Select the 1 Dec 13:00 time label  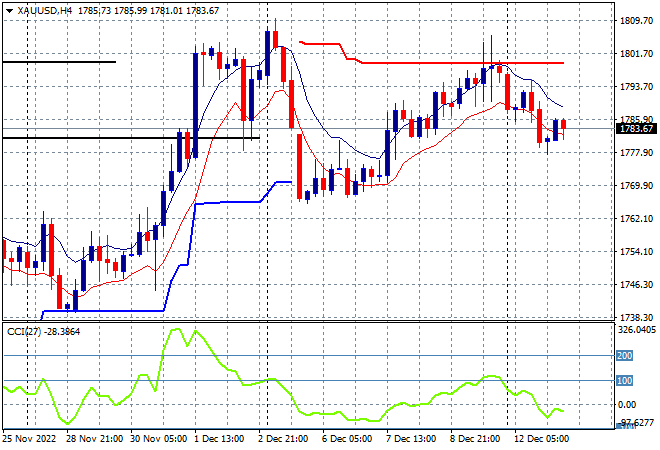(x=219, y=439)
